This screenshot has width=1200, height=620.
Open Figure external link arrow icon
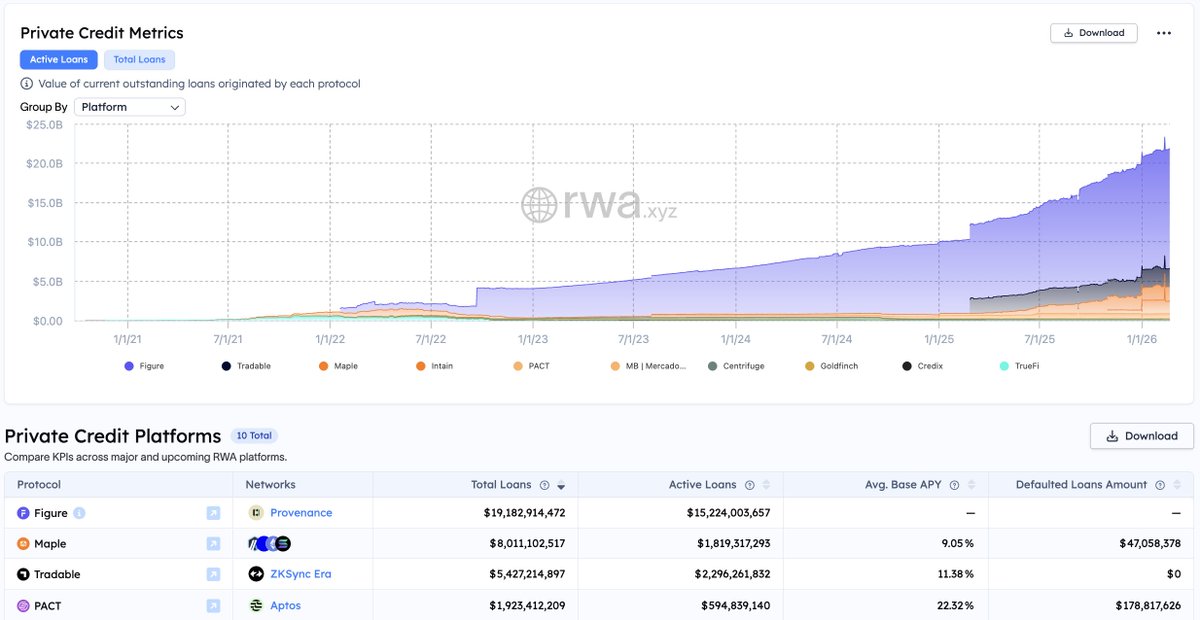(x=213, y=513)
